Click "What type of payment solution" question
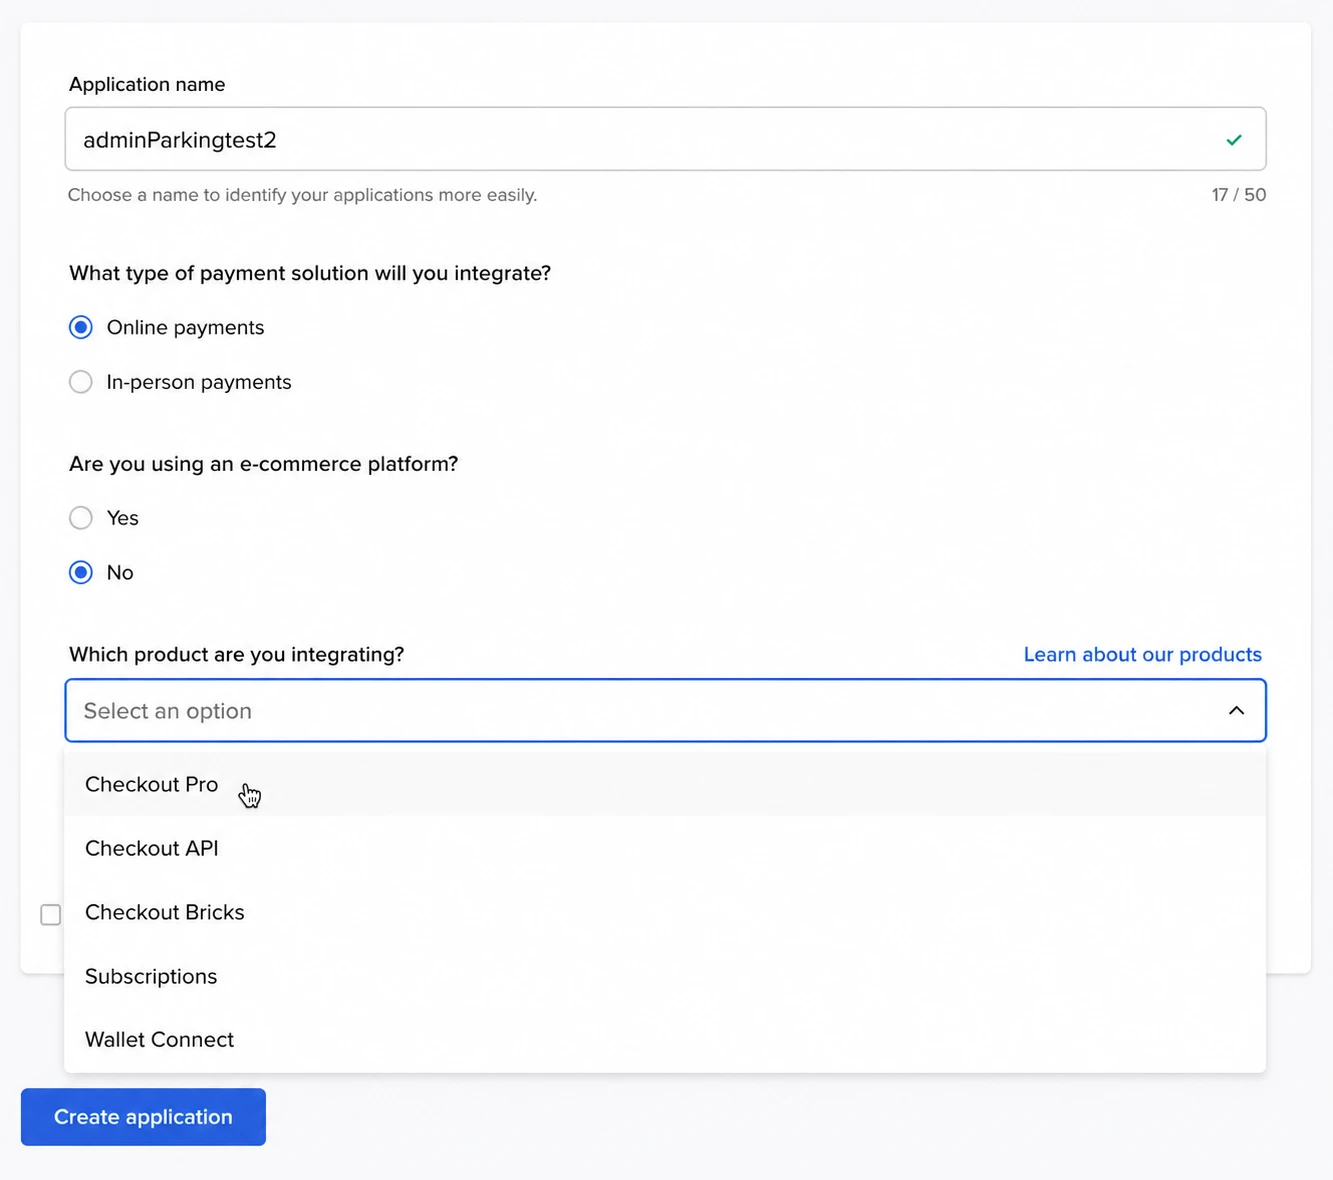This screenshot has width=1333, height=1180. tap(310, 273)
